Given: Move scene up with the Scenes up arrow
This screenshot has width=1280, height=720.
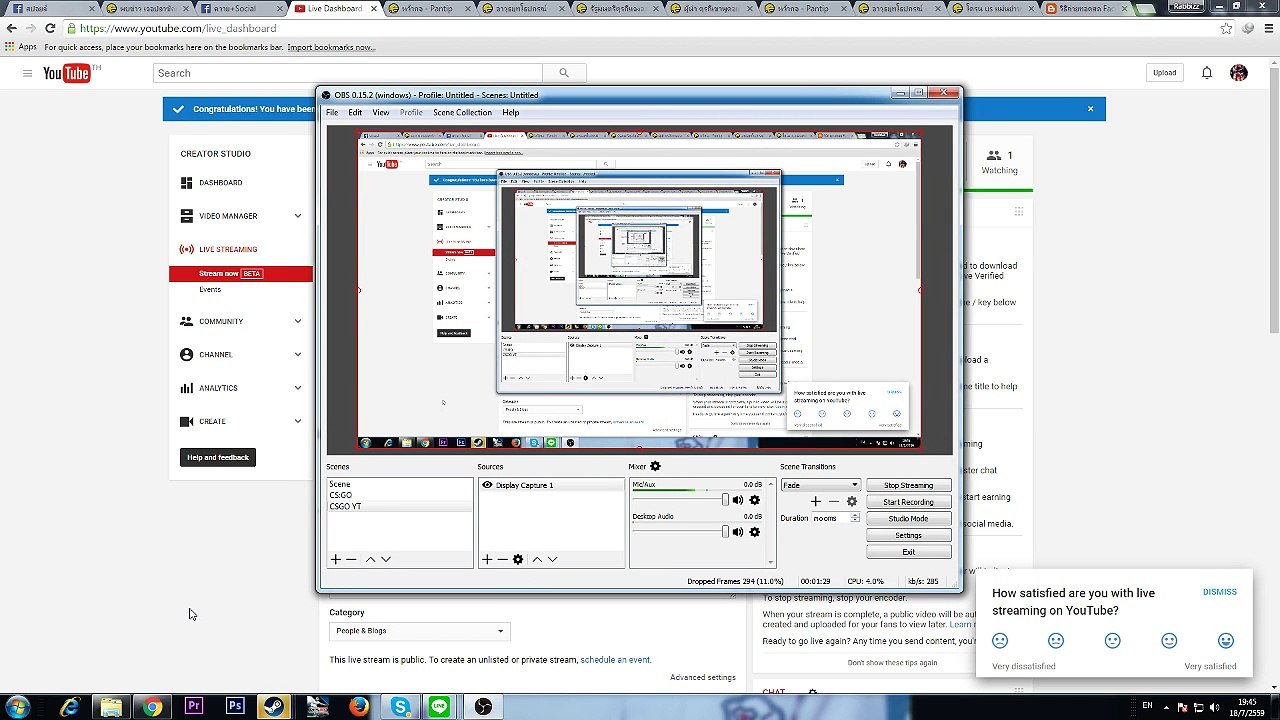Looking at the screenshot, I should pos(370,560).
